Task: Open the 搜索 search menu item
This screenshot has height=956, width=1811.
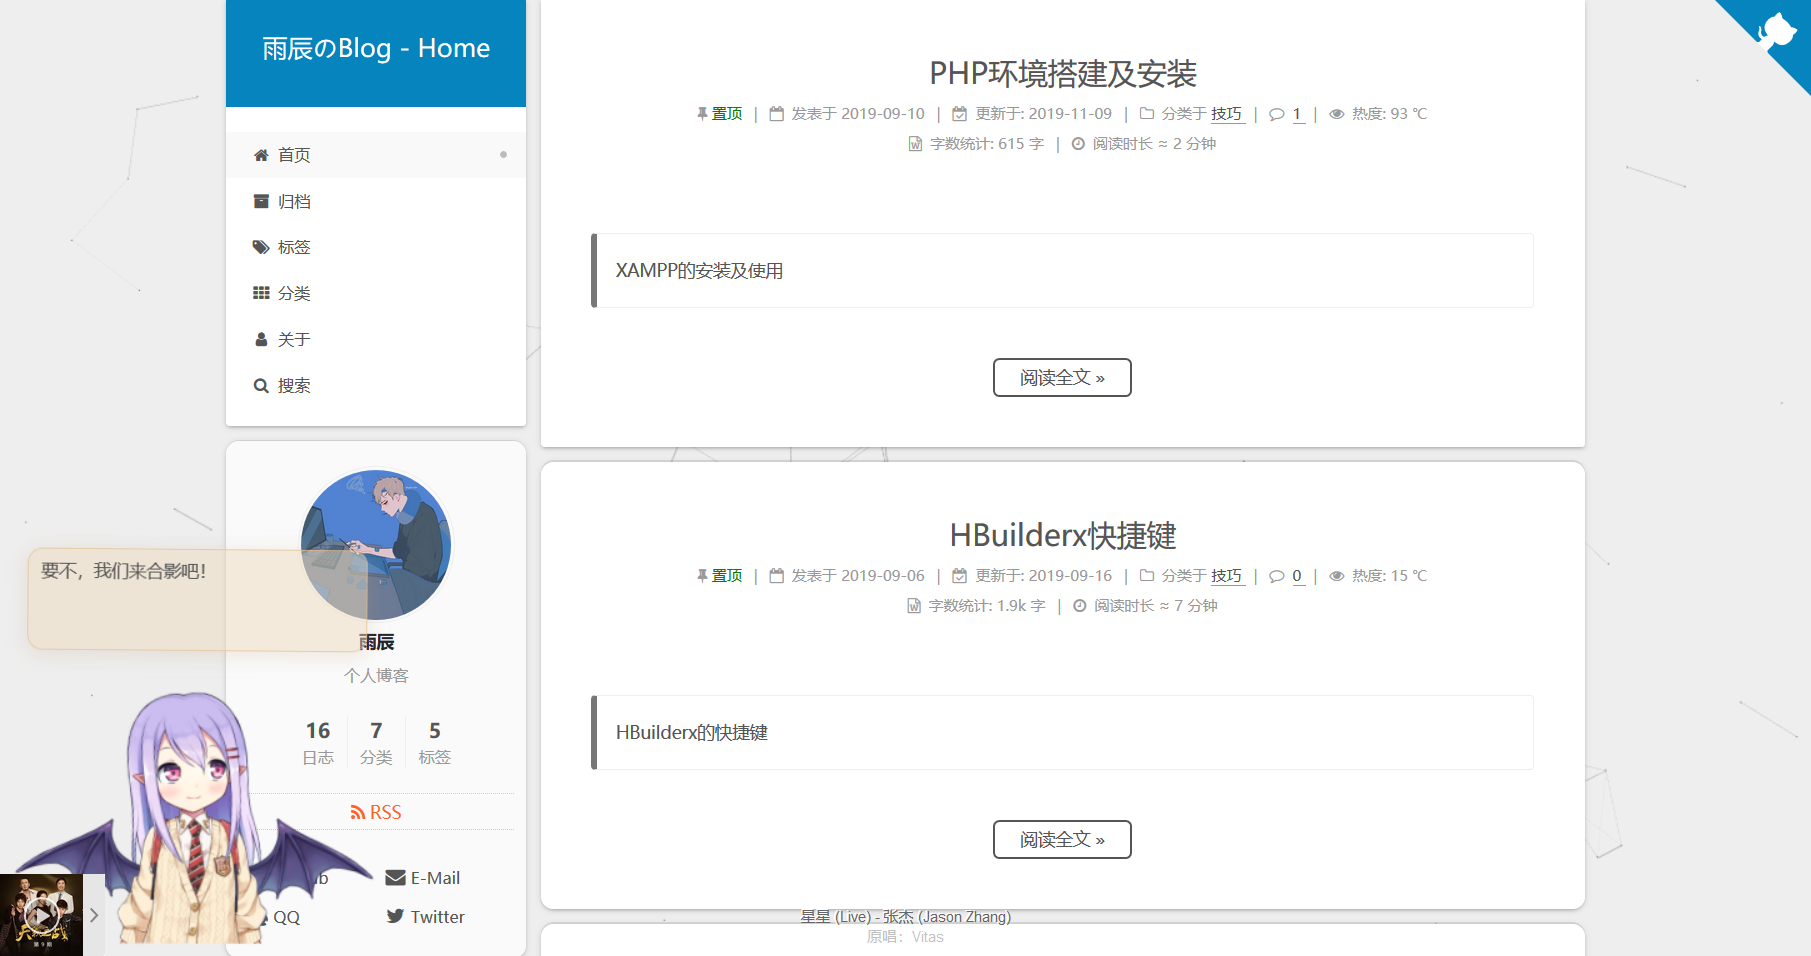Action: 376,385
